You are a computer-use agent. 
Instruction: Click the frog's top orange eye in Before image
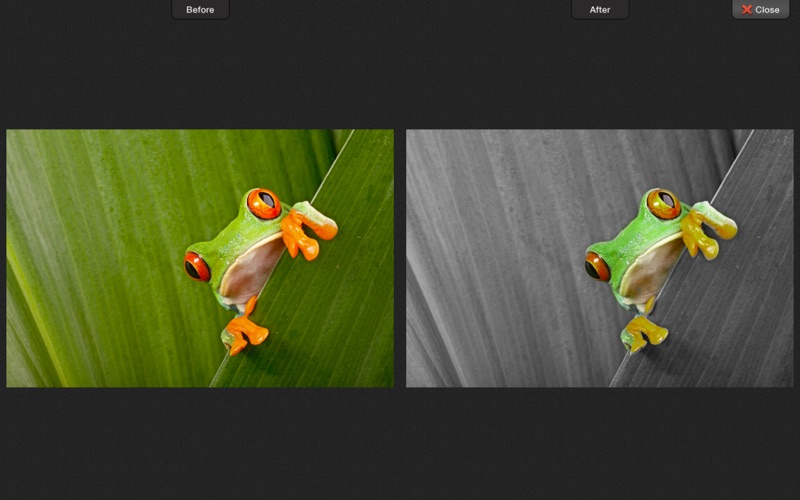click(x=264, y=204)
